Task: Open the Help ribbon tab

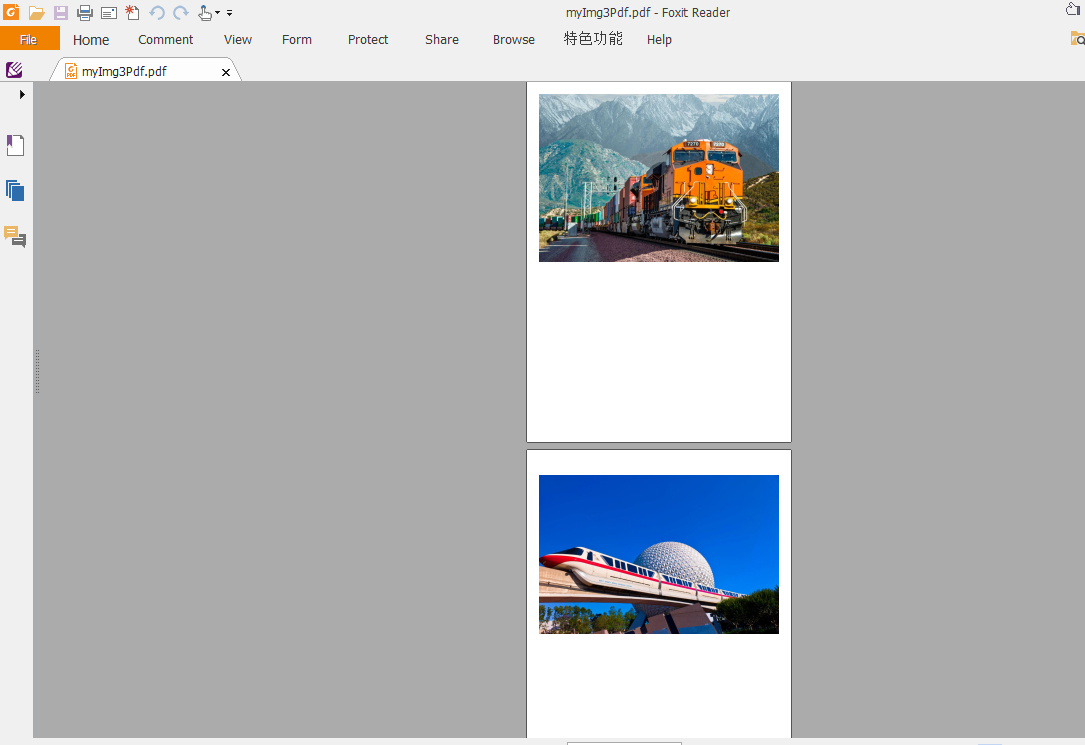Action: coord(659,39)
